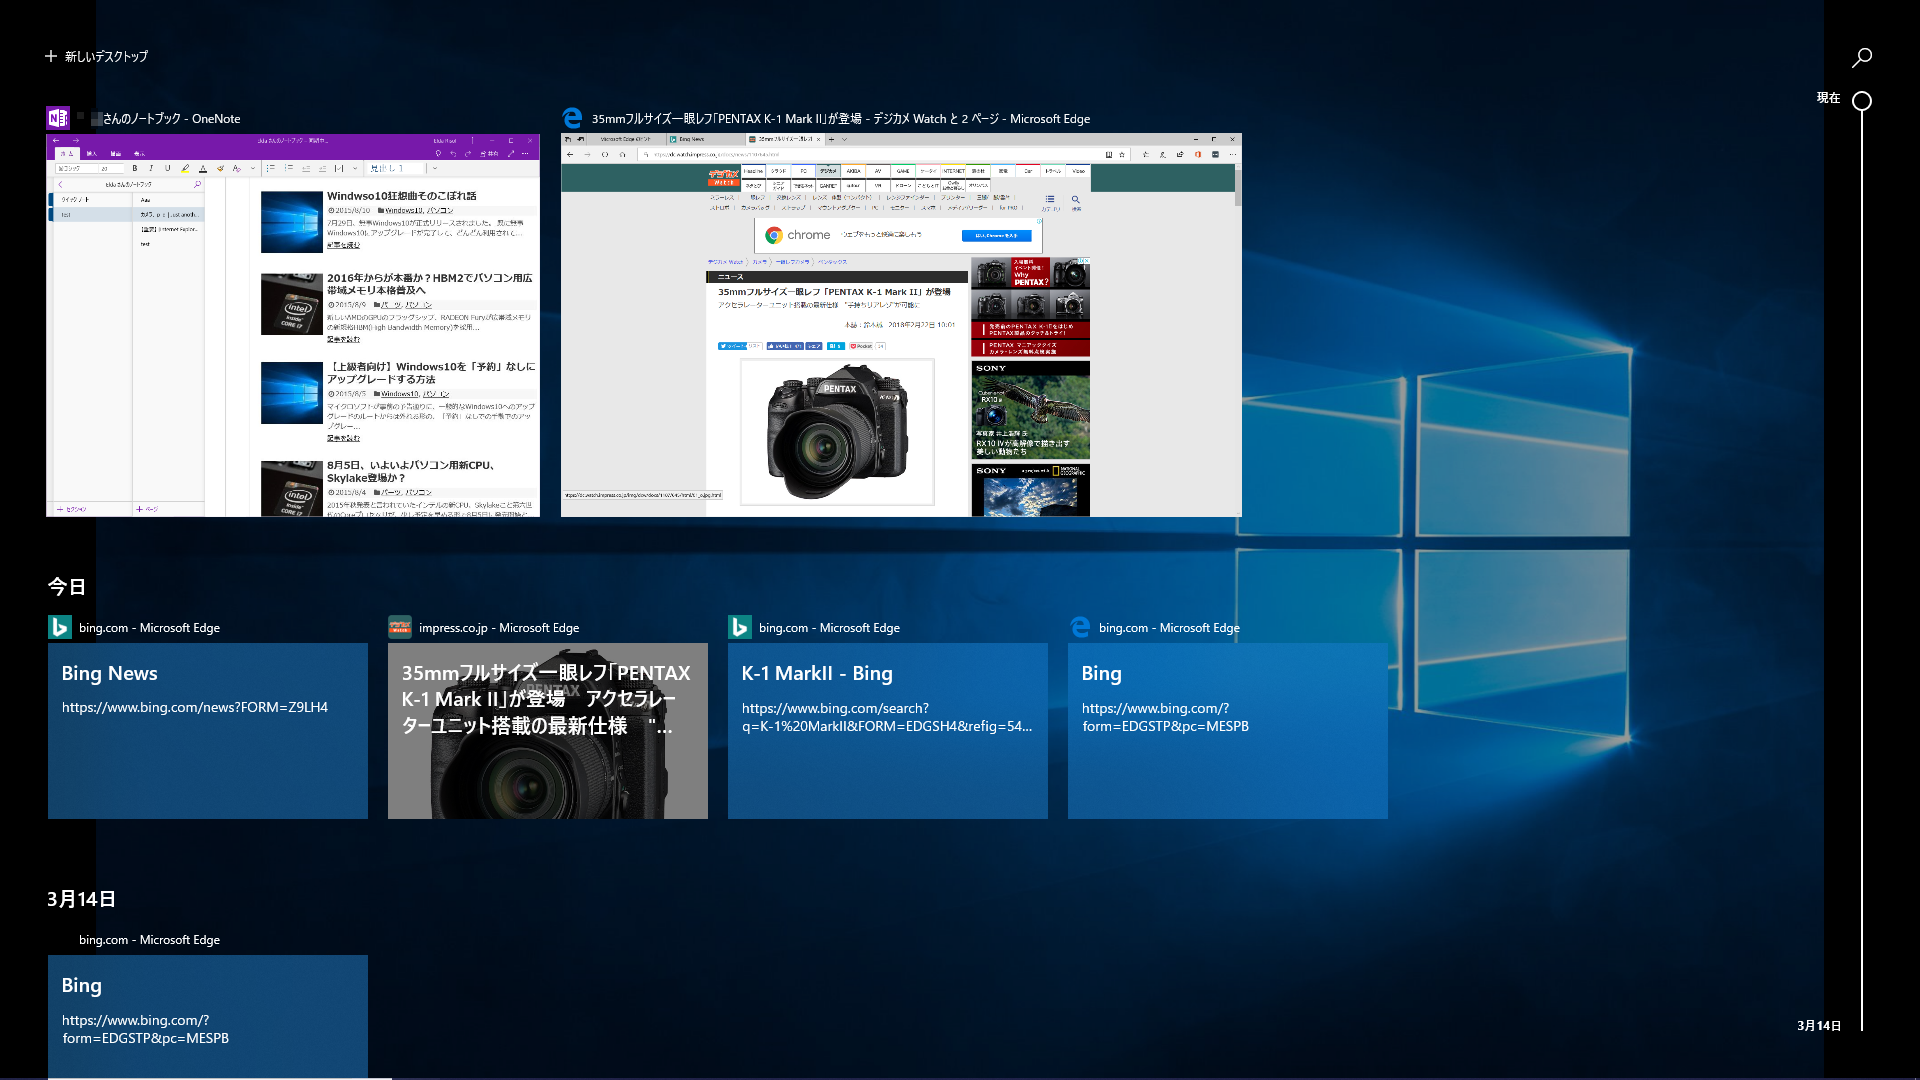Click the 3月14日 section heading on left
Screen dimensions: 1920x1080
82,899
